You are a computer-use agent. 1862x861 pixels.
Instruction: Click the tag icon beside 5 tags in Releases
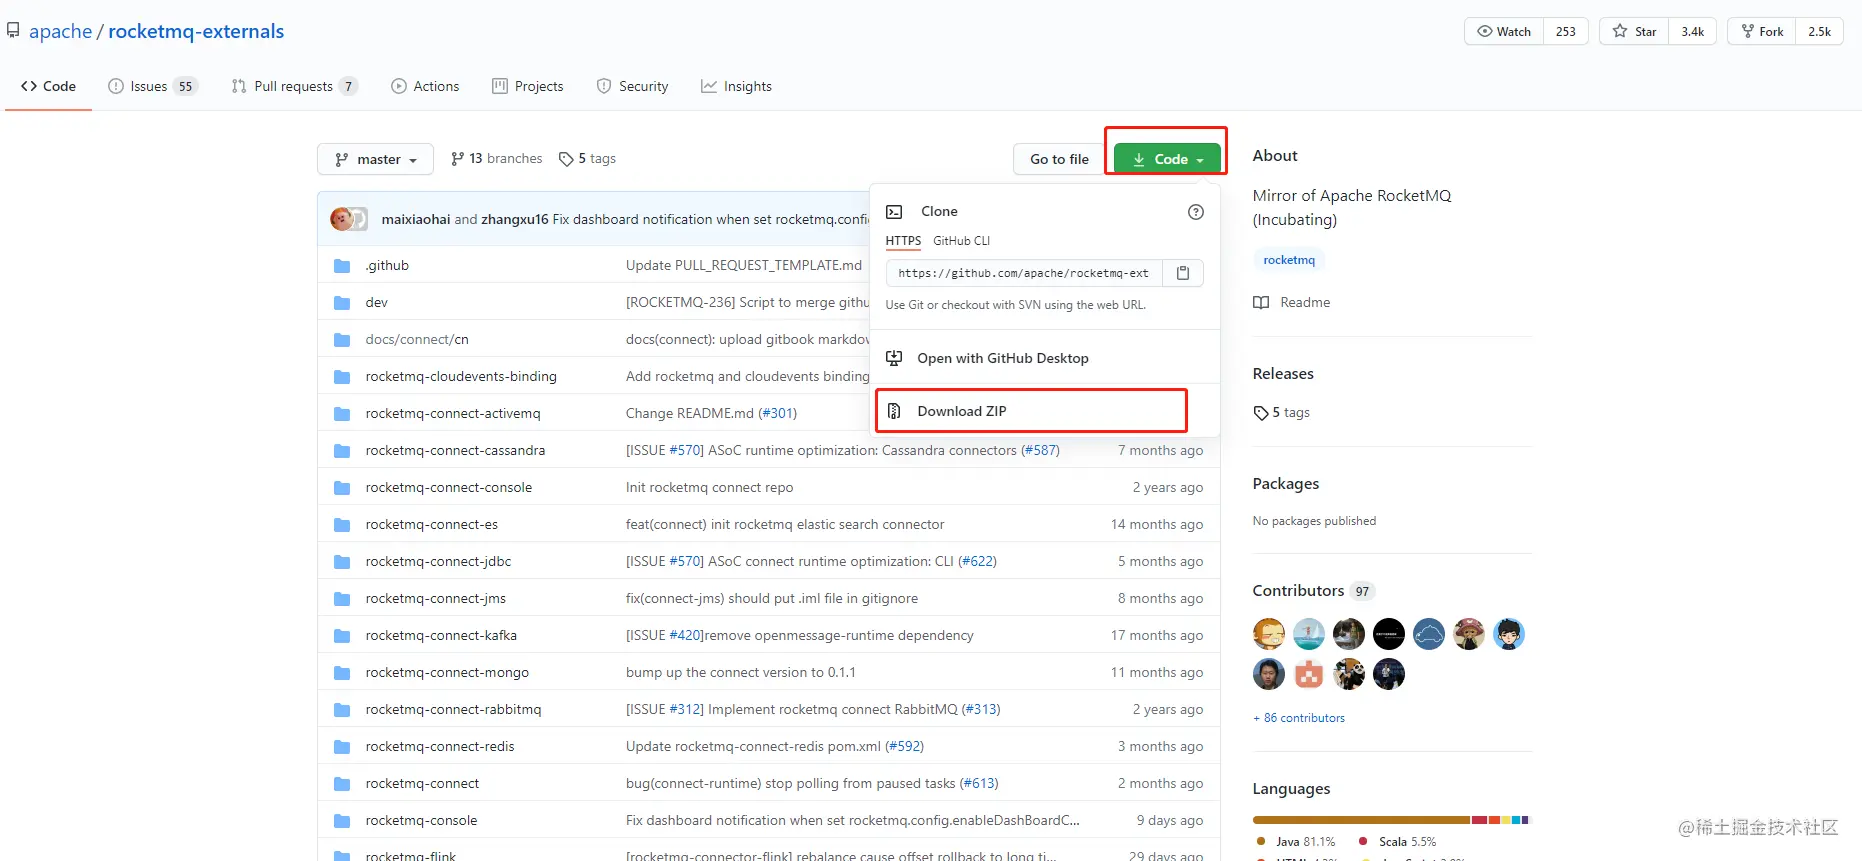tap(1261, 413)
